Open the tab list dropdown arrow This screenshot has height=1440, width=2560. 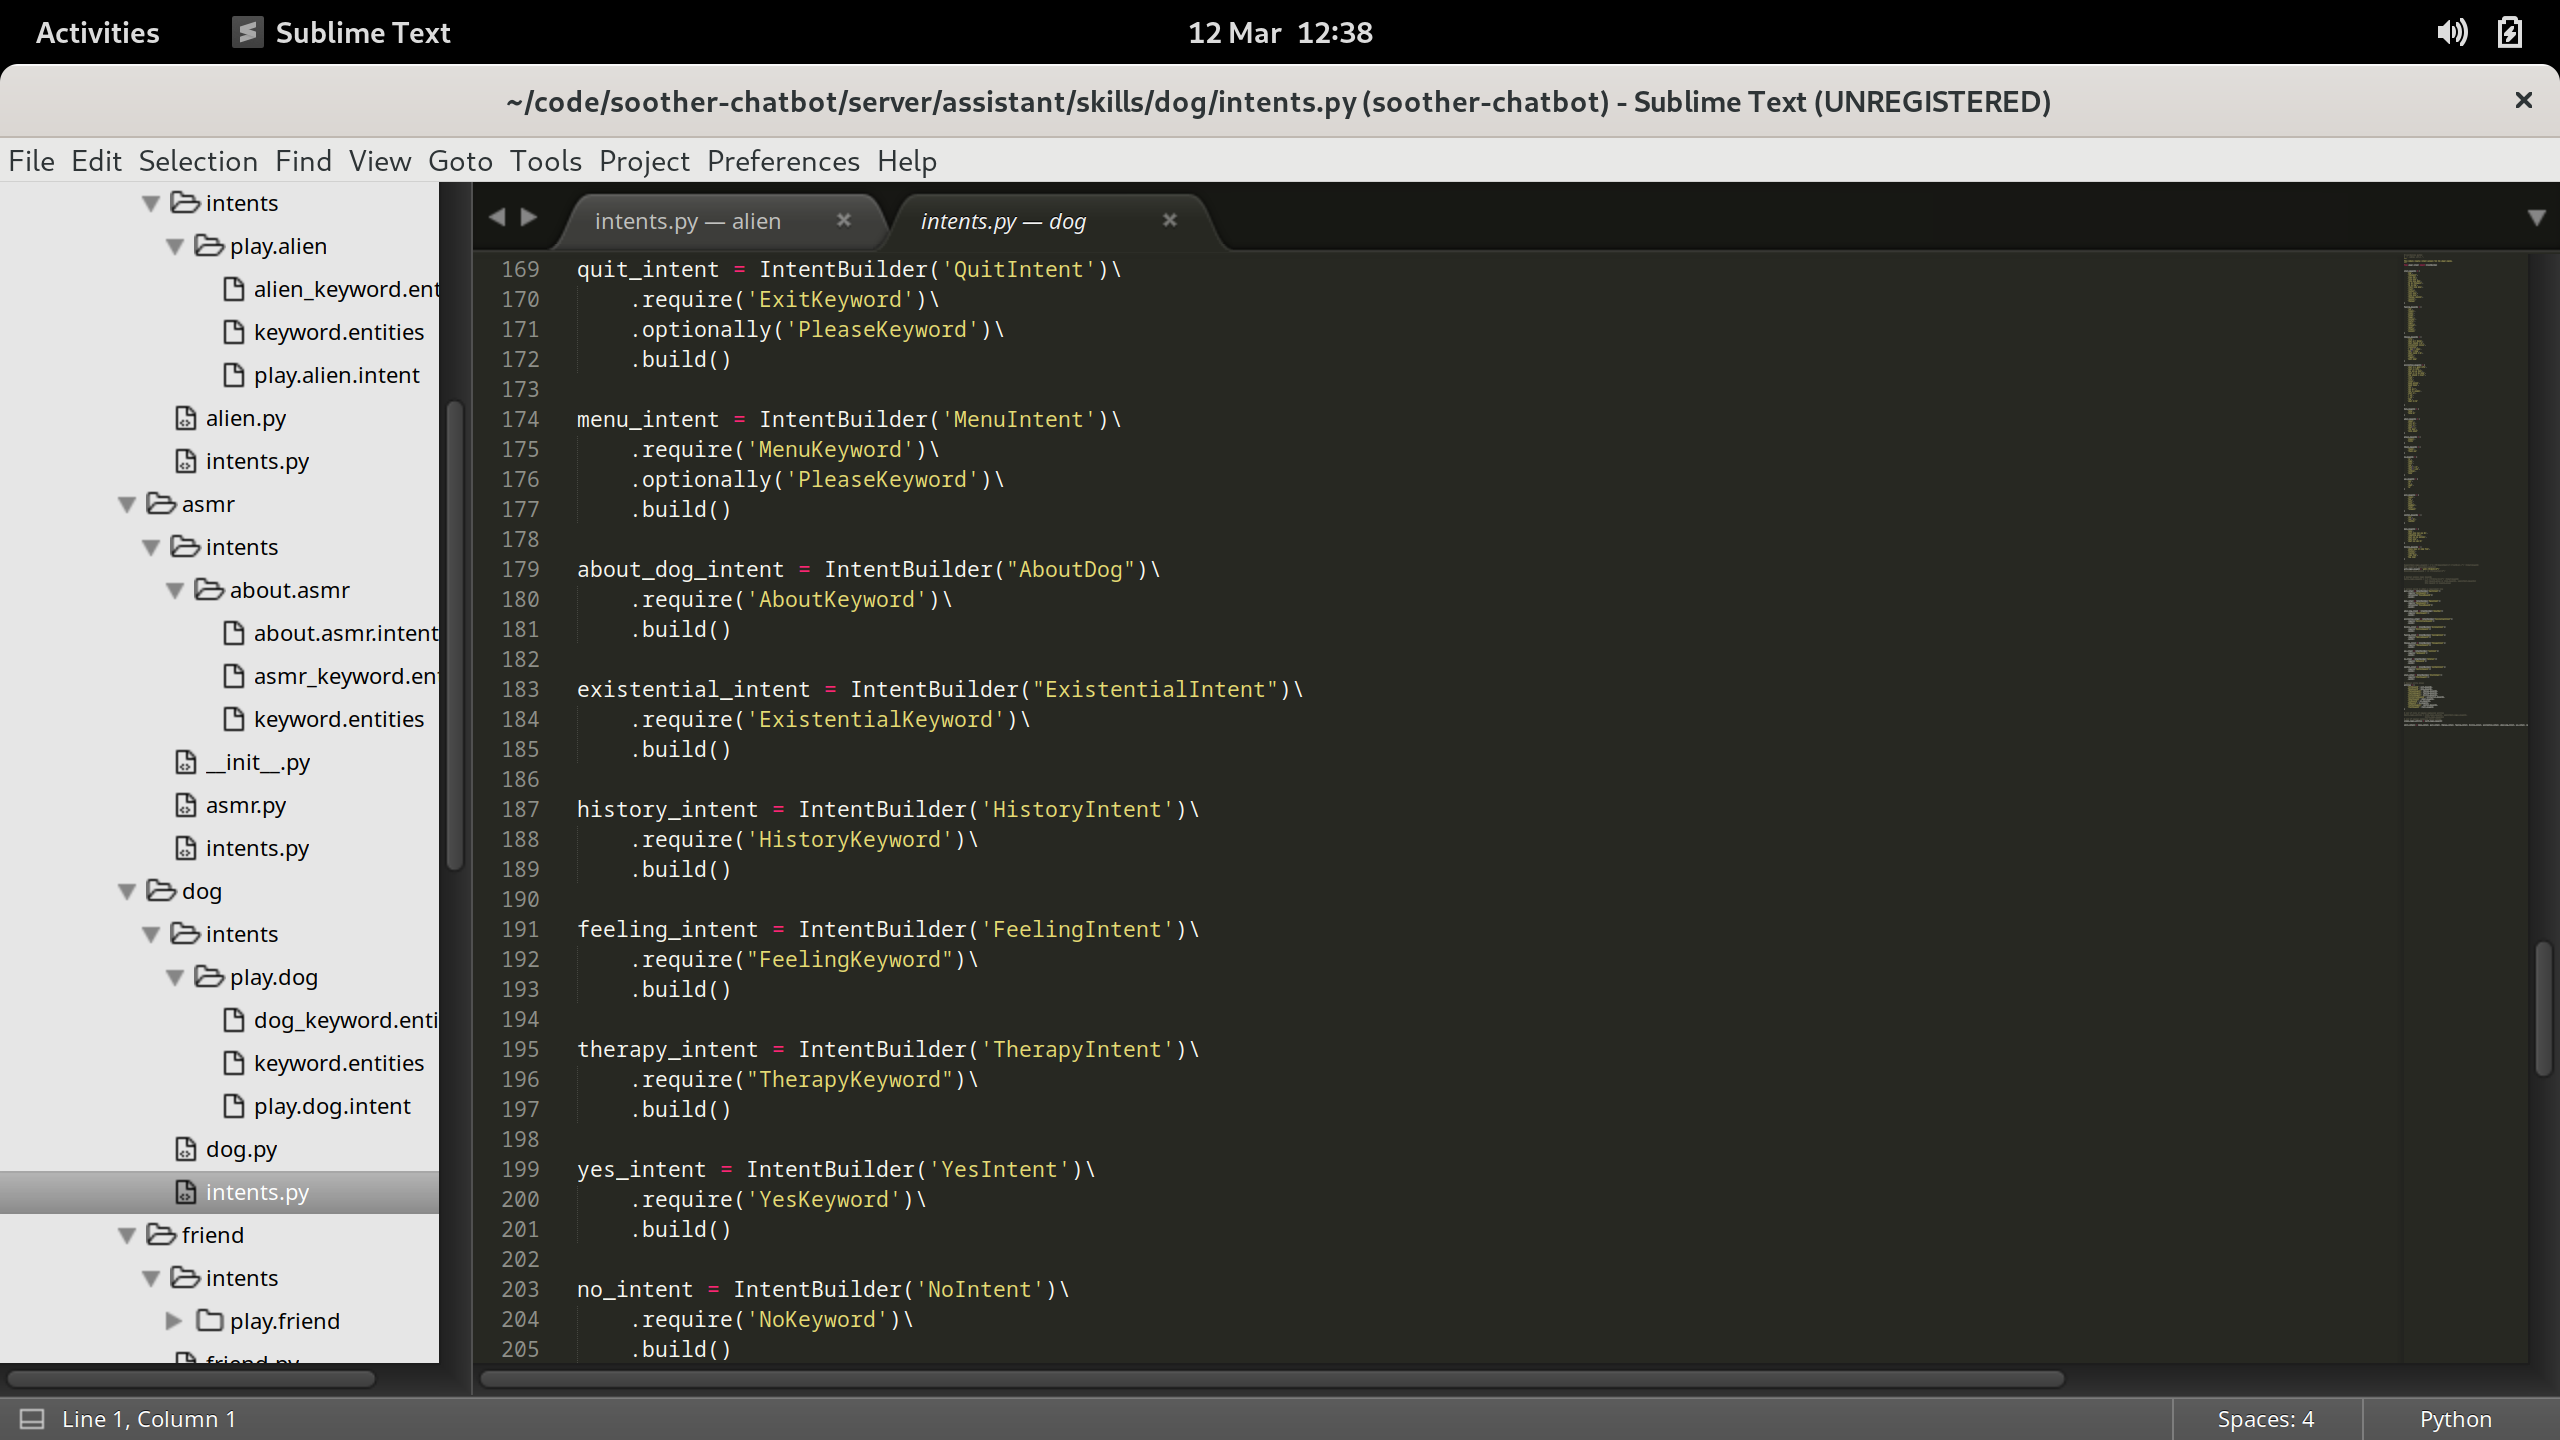pyautogui.click(x=2536, y=218)
